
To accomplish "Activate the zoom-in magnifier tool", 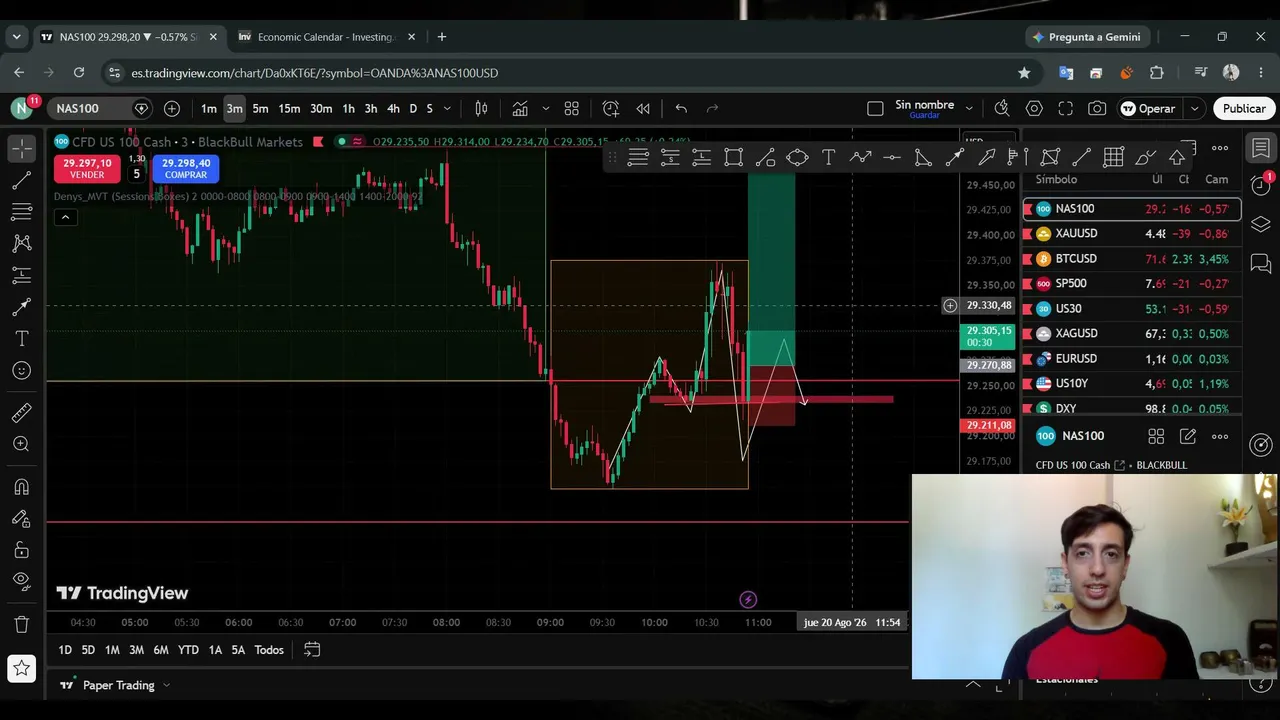I will [21, 444].
